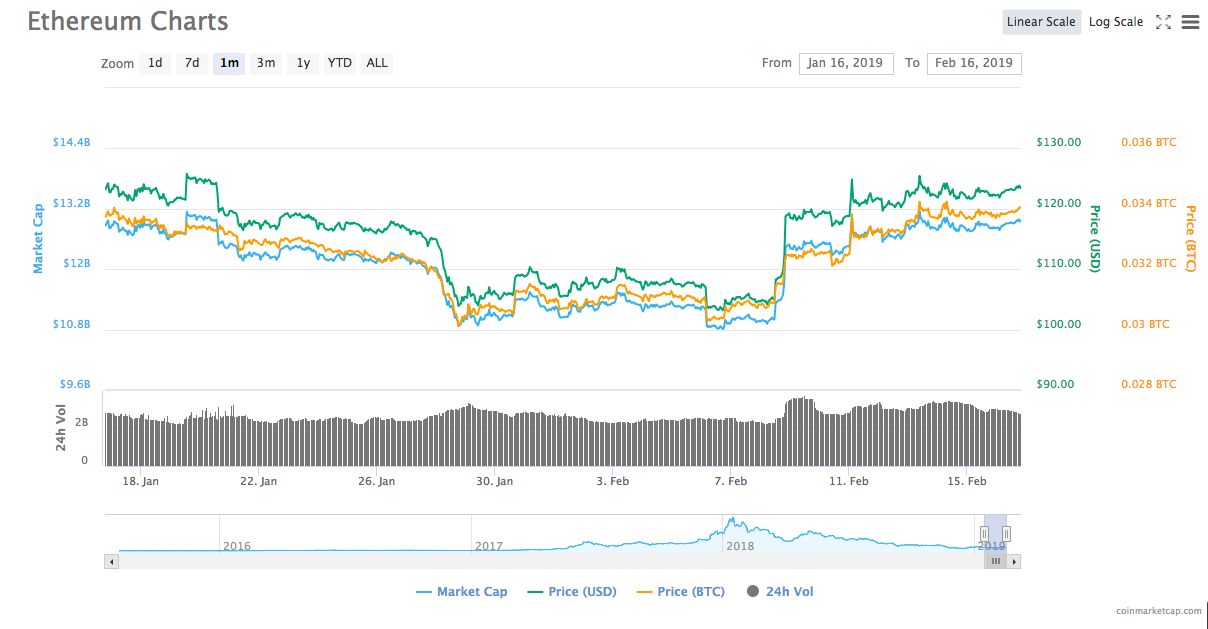Switch chart to Log Scale

(x=1116, y=21)
